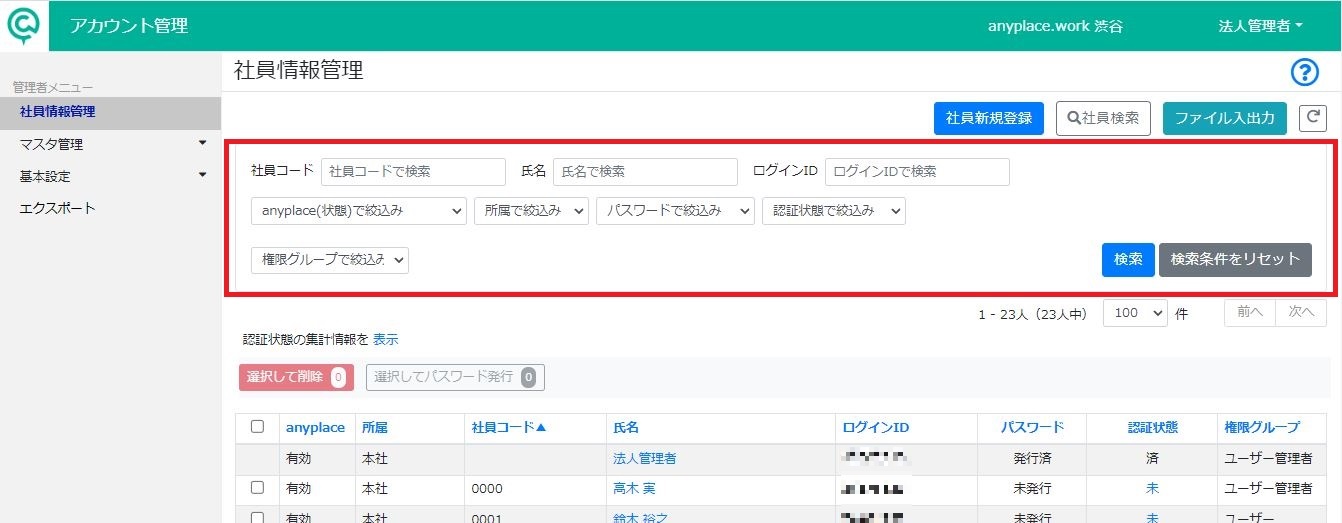Viewport: 1342px width, 523px height.
Task: Focus the 氏名で検索 input field
Action: pos(645,172)
